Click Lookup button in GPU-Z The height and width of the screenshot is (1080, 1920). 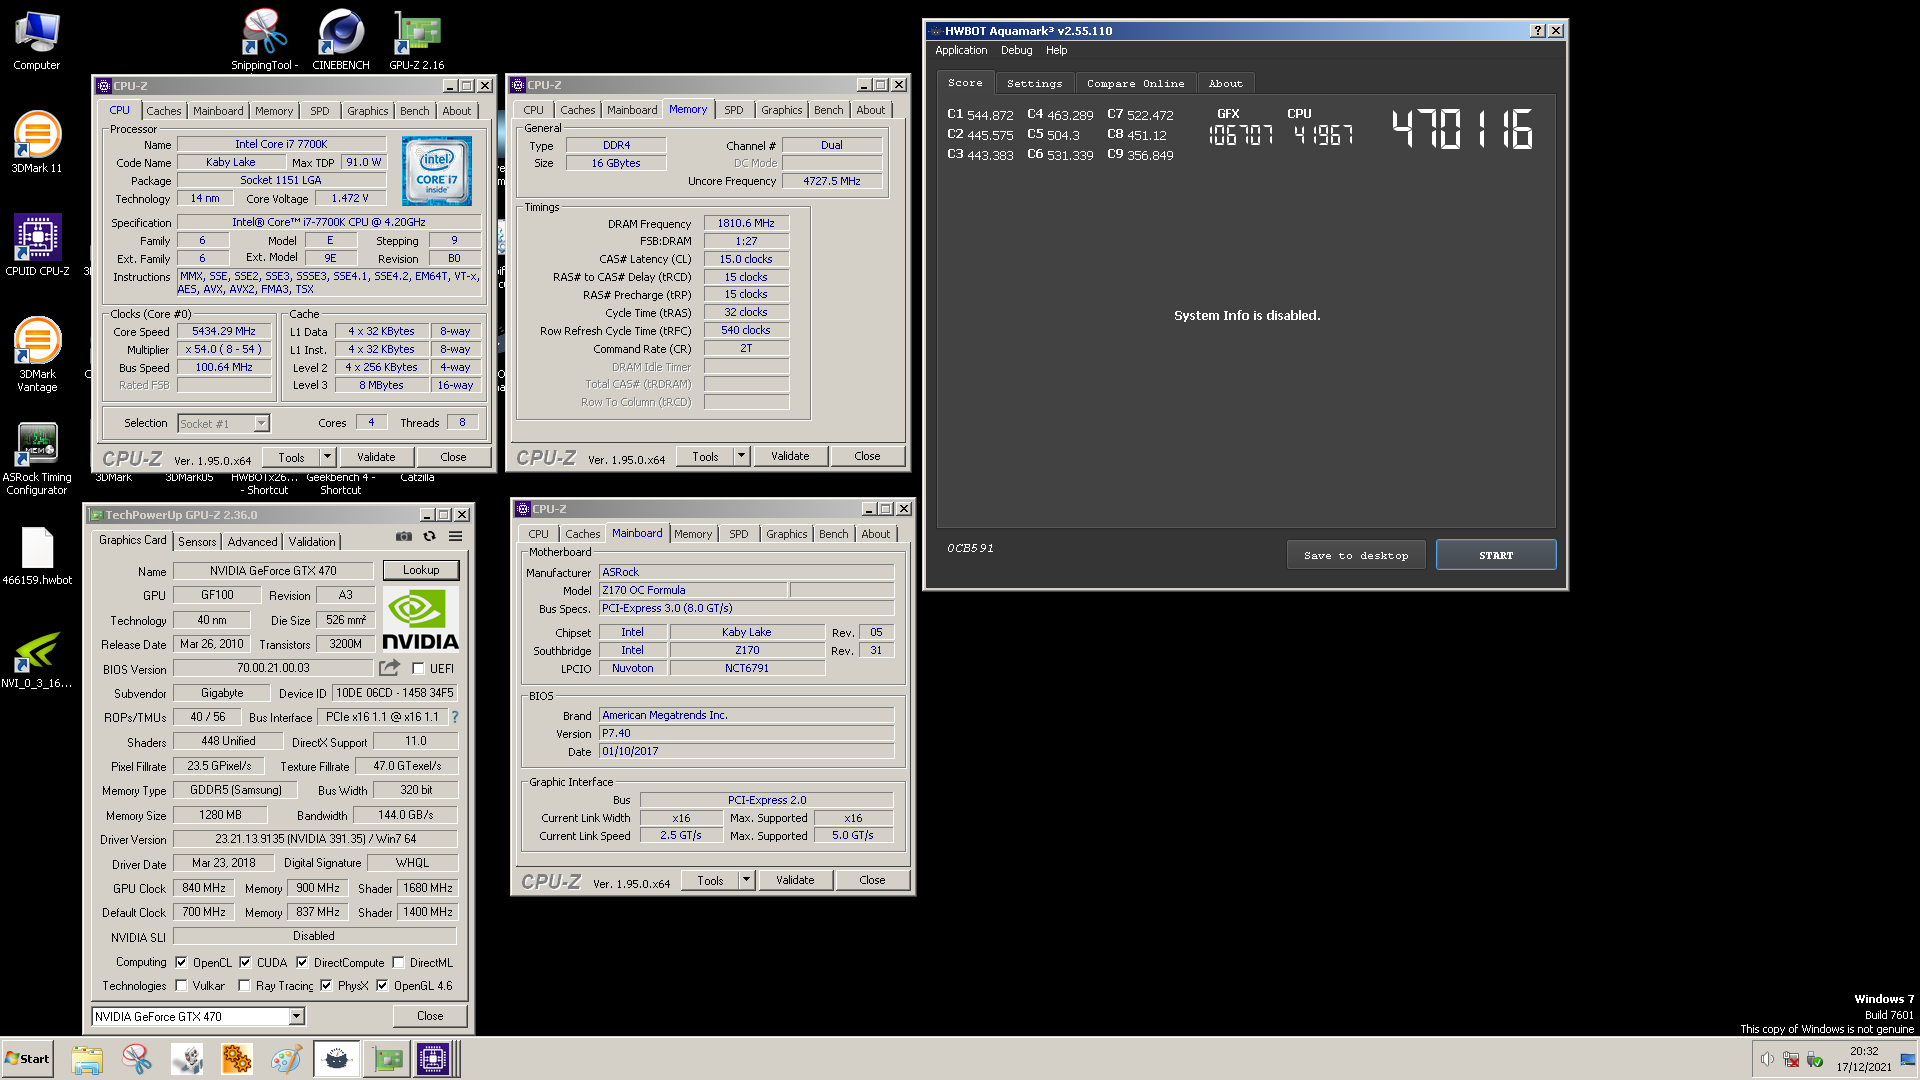pyautogui.click(x=421, y=570)
